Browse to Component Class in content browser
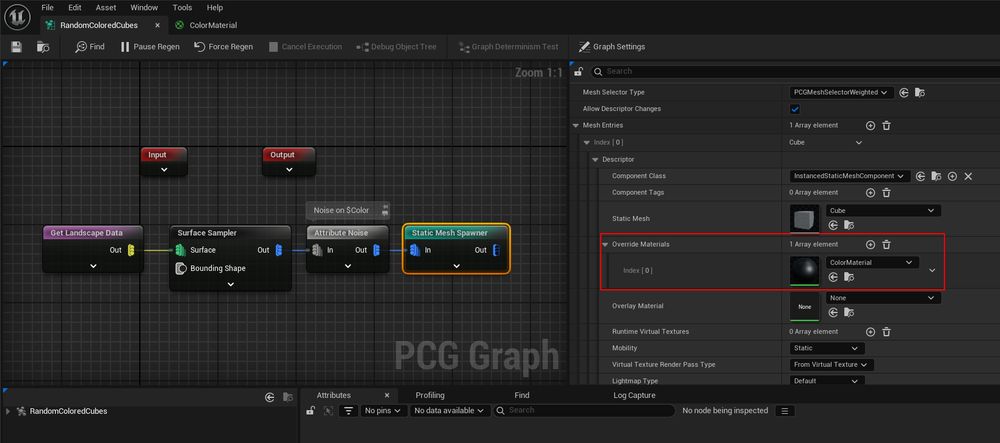Viewport: 1000px width, 443px height. click(936, 176)
